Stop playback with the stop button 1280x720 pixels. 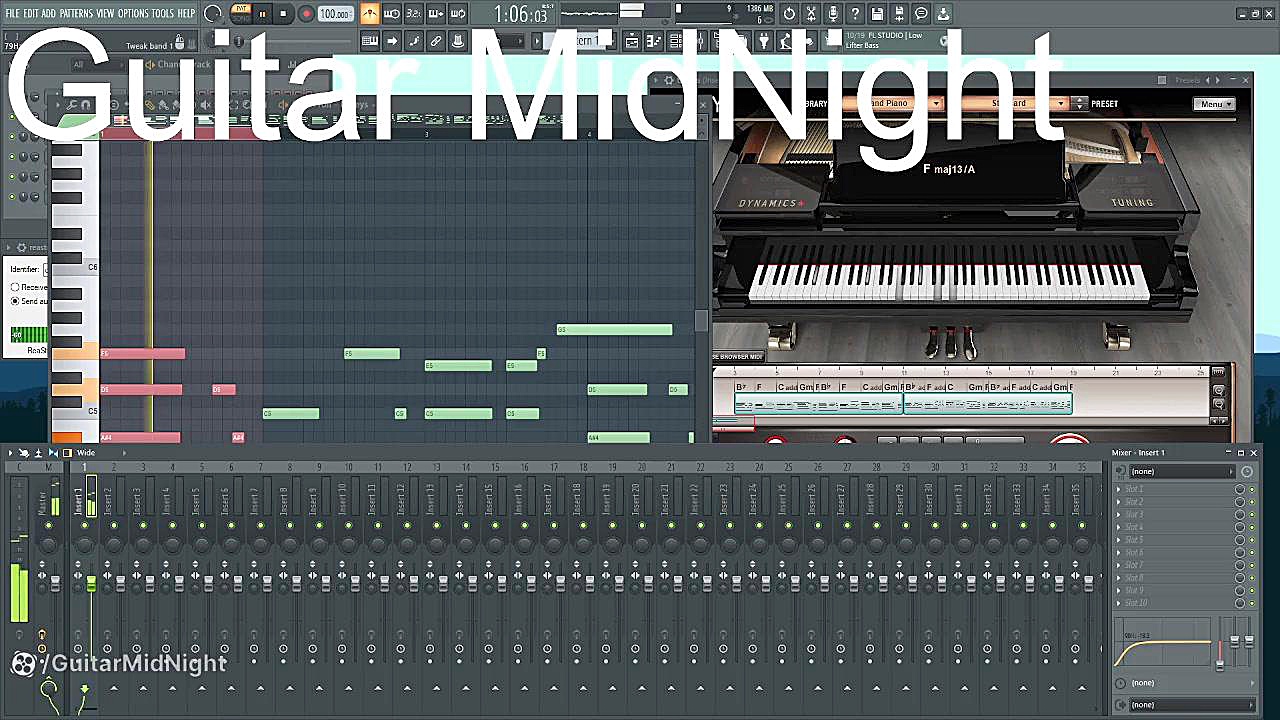tap(284, 14)
